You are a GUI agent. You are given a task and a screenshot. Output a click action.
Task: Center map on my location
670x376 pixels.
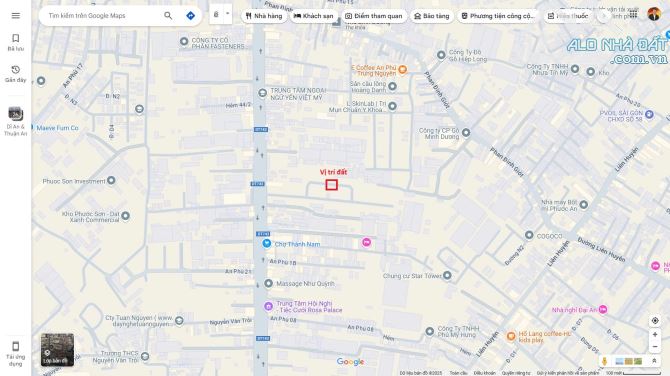pos(655,320)
